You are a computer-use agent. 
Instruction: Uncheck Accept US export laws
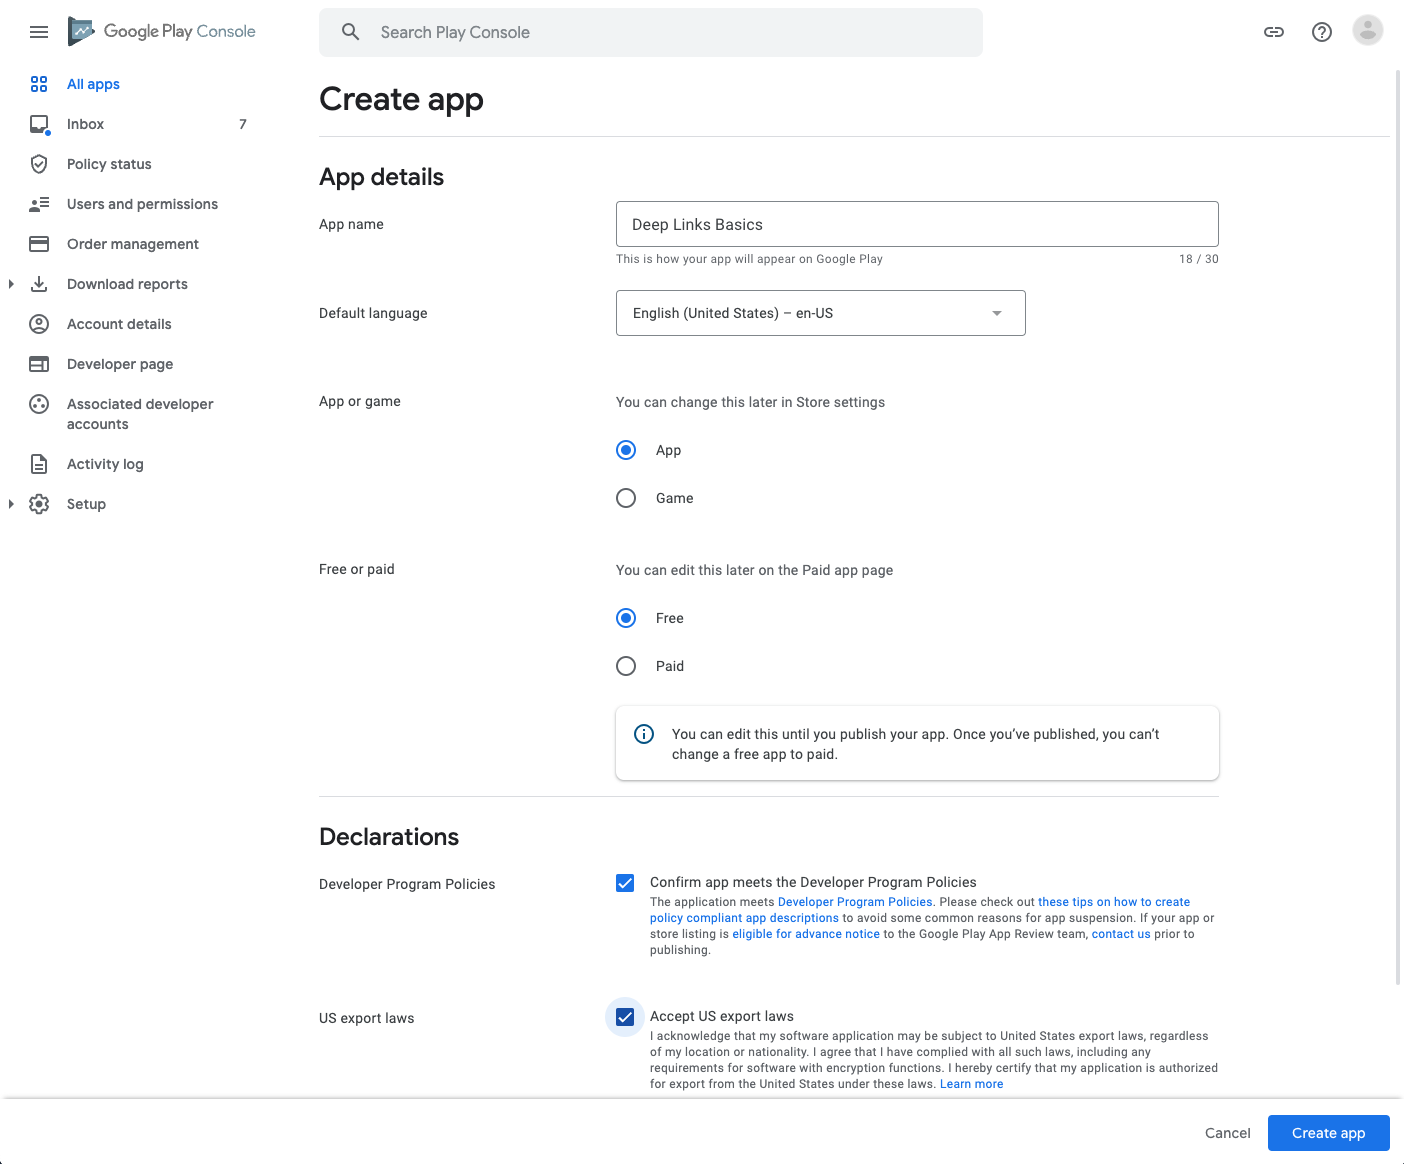(625, 1017)
